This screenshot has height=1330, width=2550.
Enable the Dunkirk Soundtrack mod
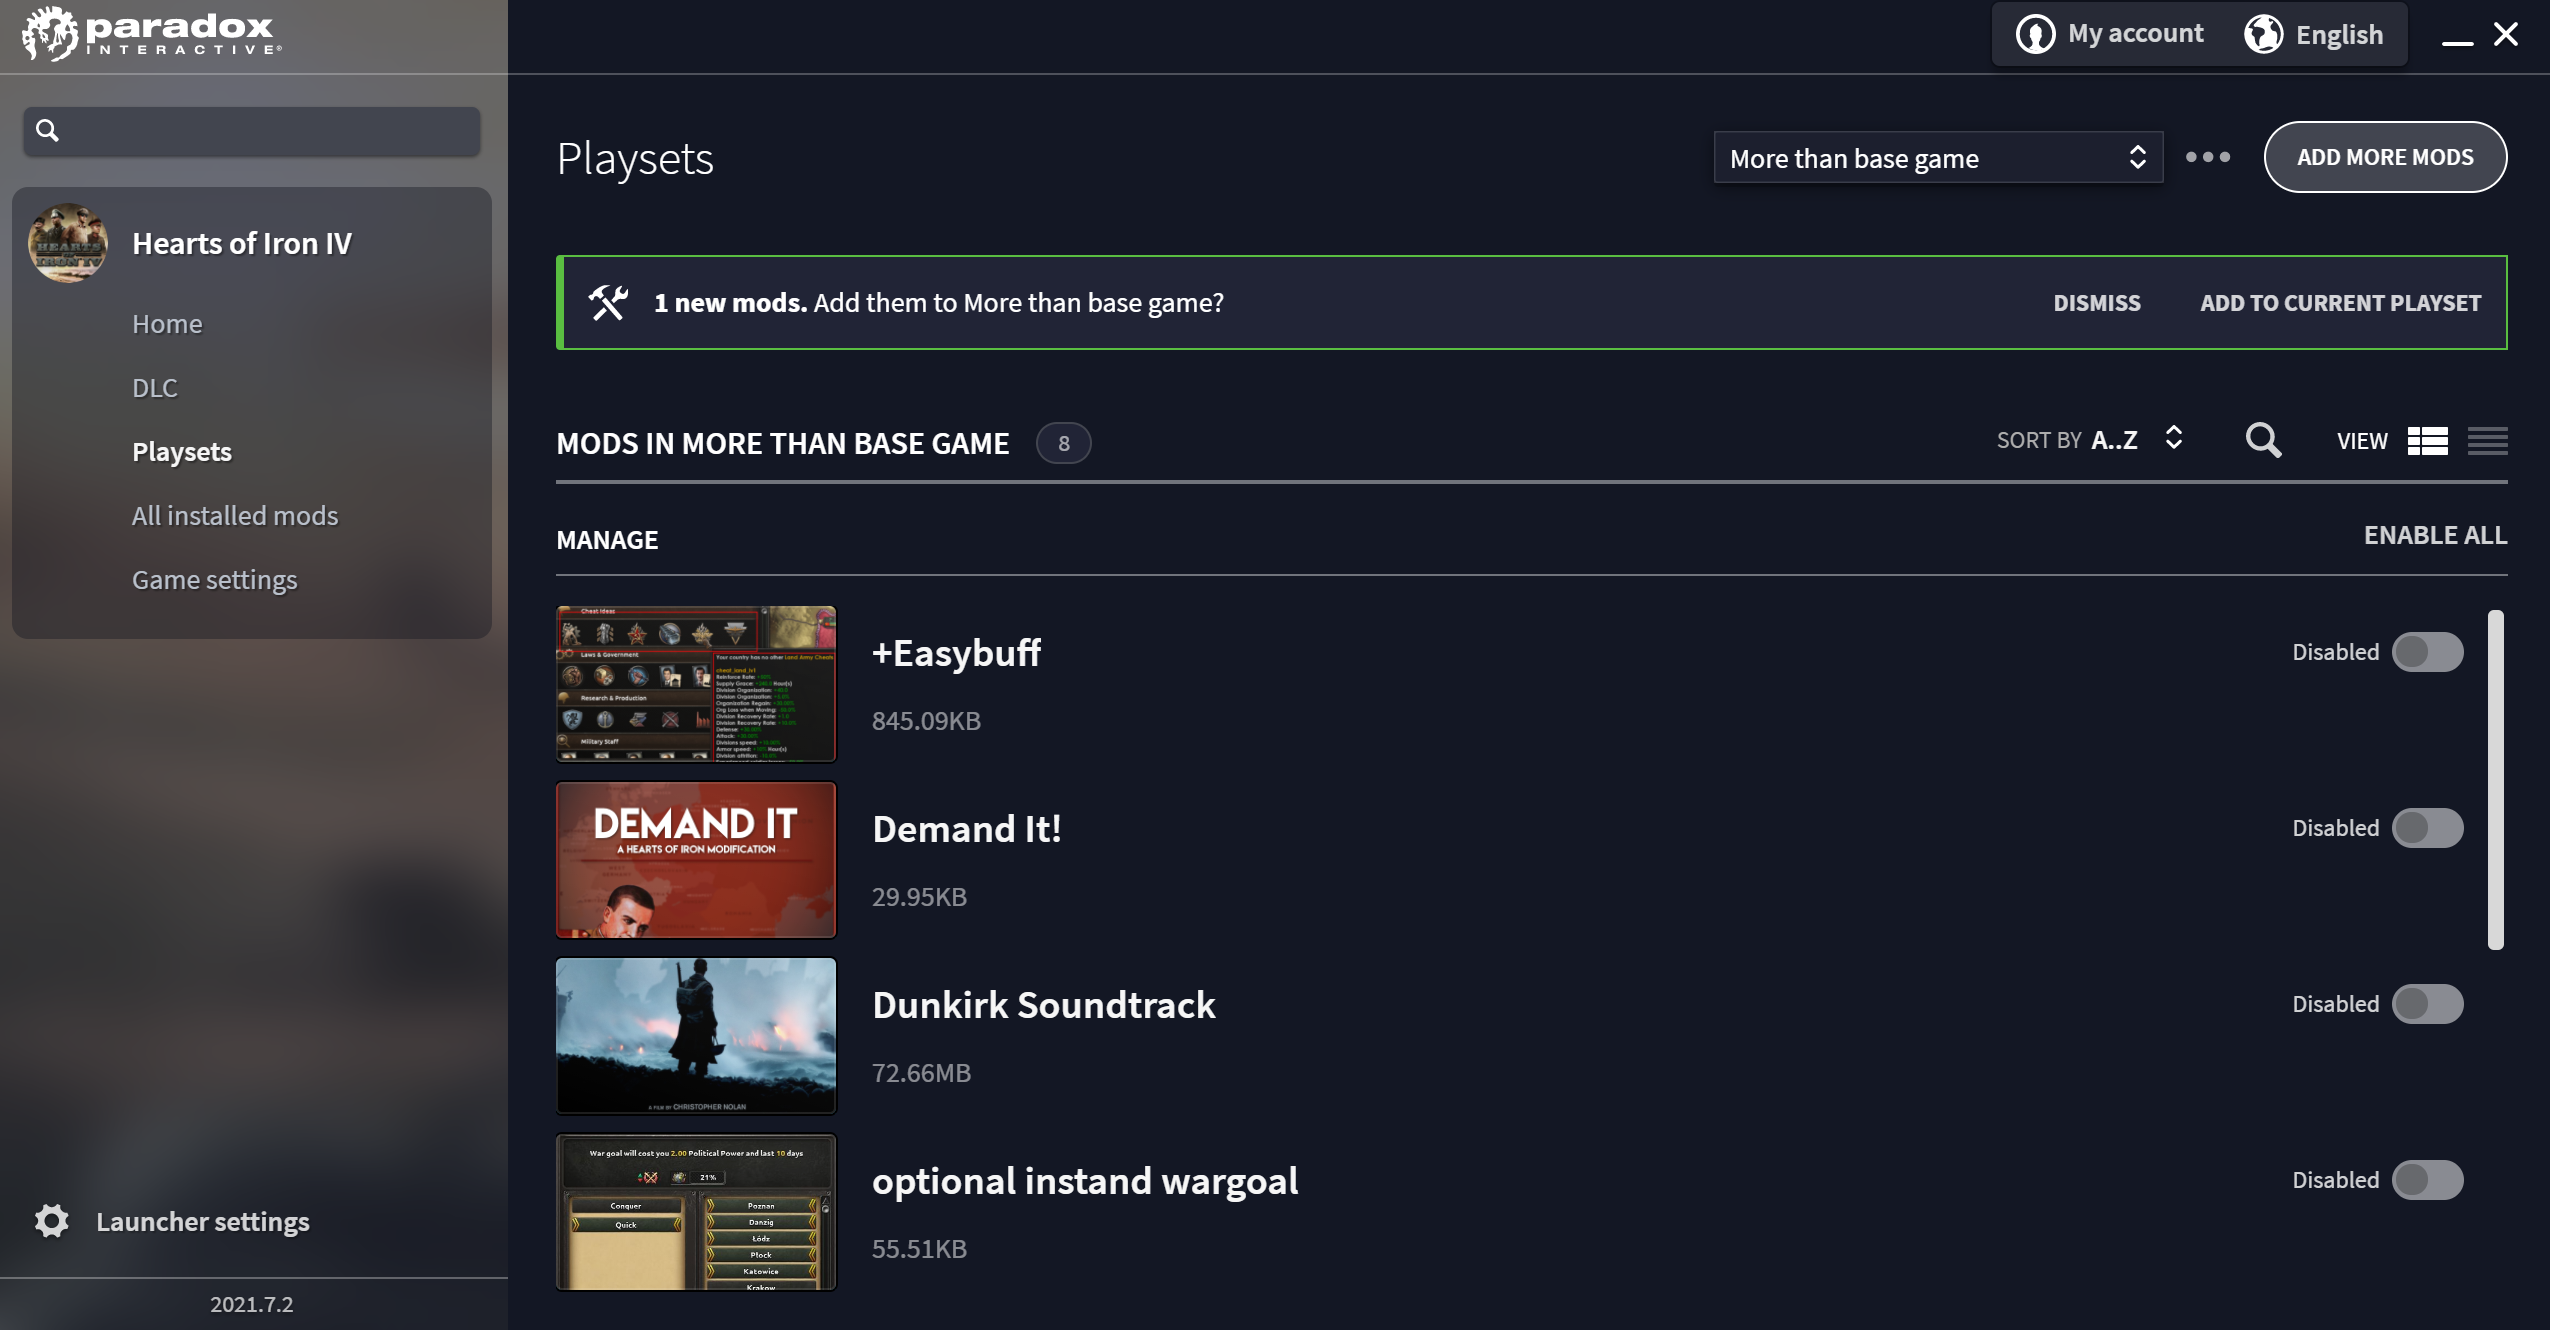coord(2427,1003)
